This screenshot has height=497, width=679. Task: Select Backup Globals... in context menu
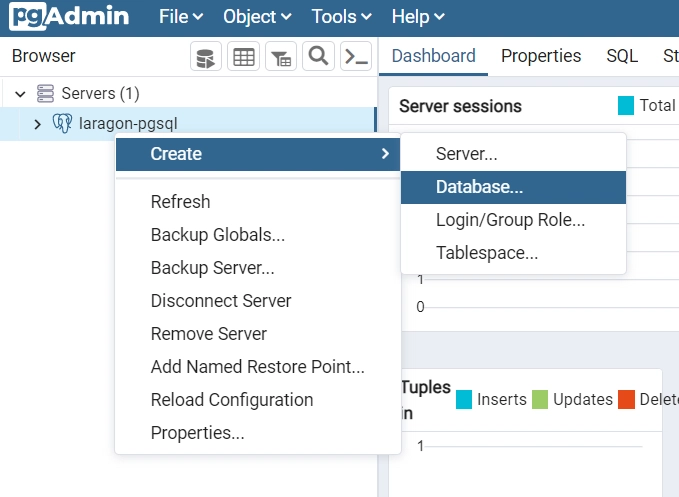point(258,235)
